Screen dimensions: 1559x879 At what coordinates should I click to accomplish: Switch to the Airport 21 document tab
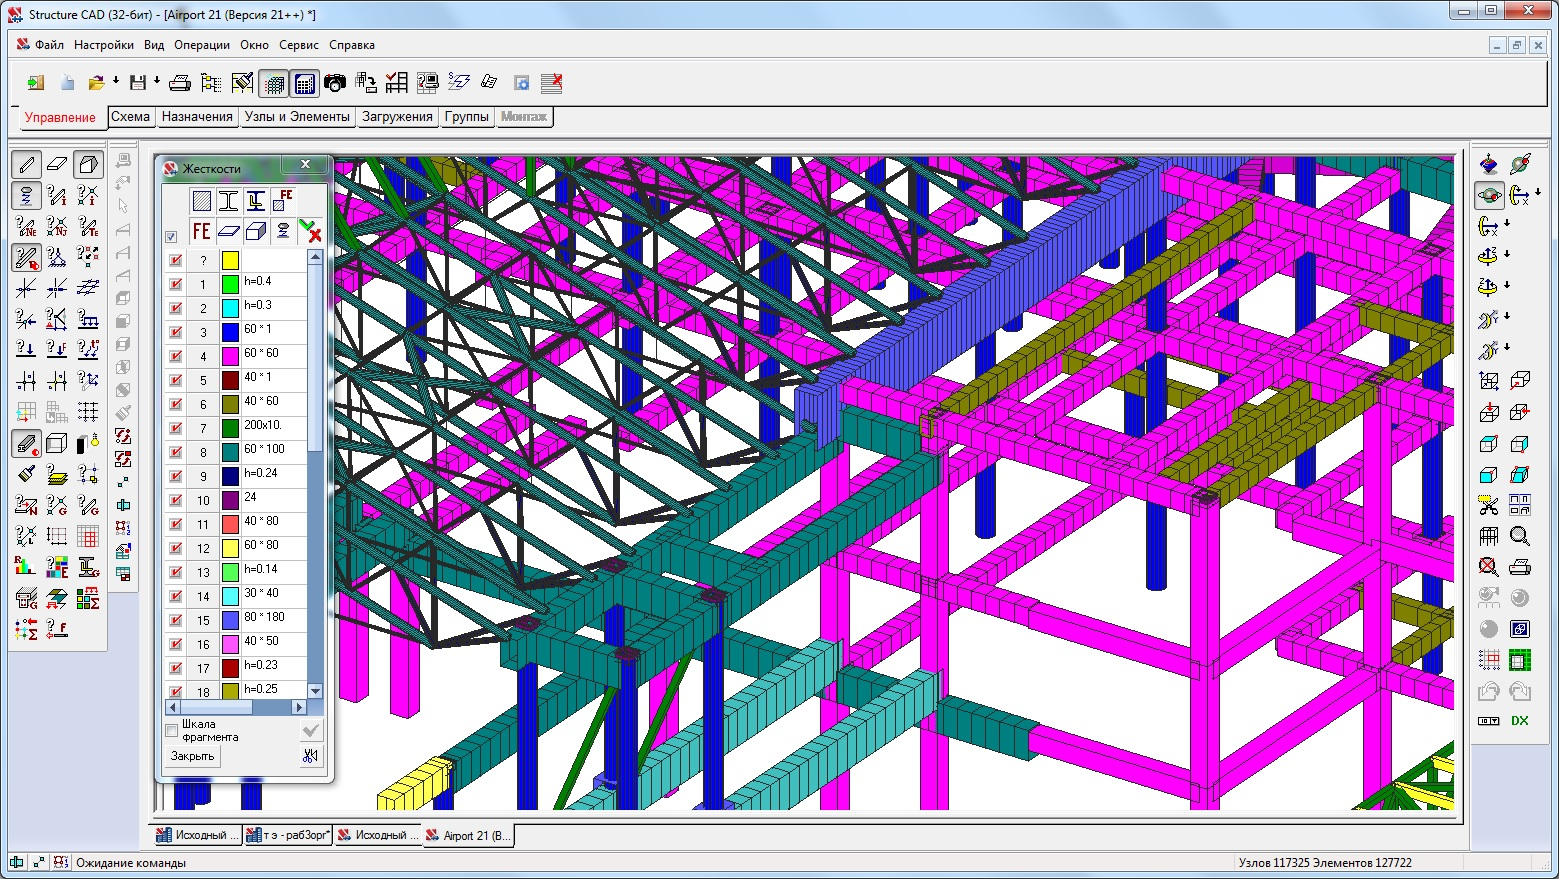[x=468, y=835]
